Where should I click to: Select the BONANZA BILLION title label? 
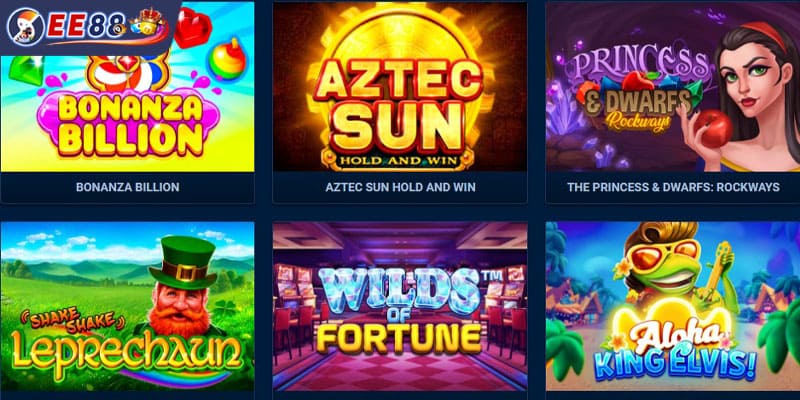[x=128, y=187]
